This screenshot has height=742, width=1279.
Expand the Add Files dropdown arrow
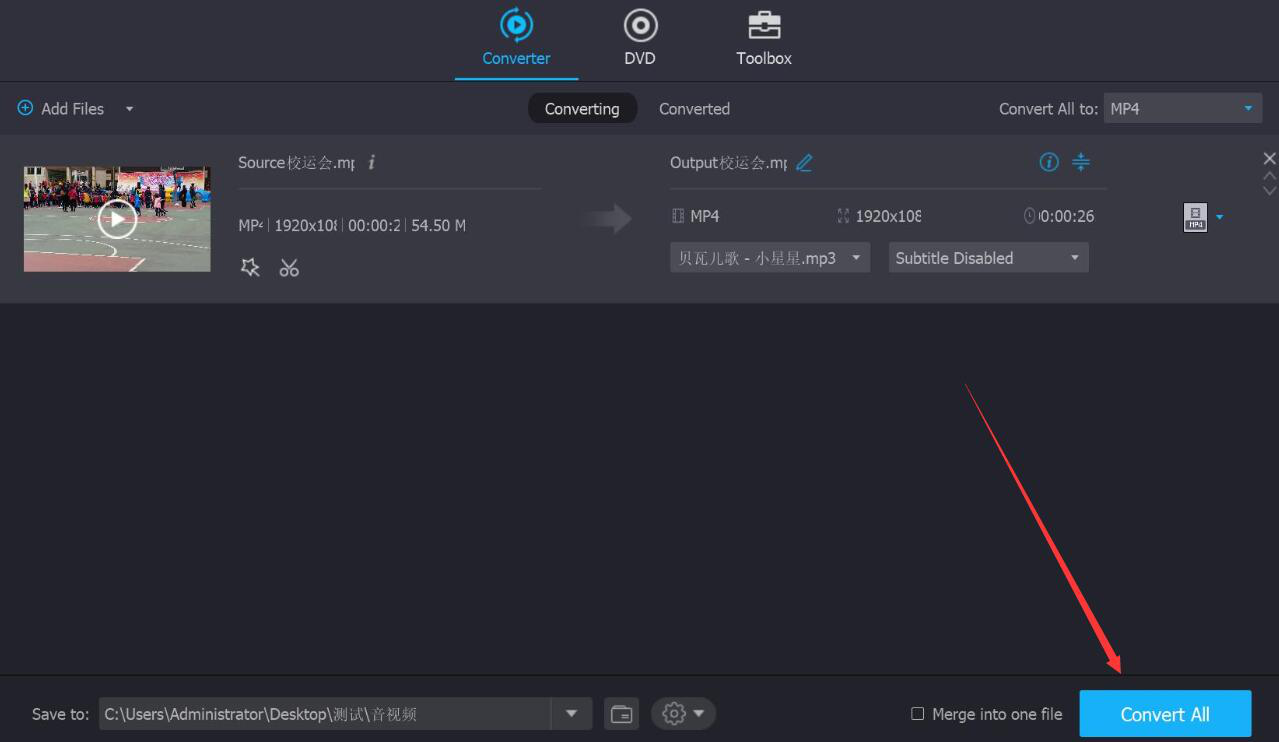coord(129,109)
